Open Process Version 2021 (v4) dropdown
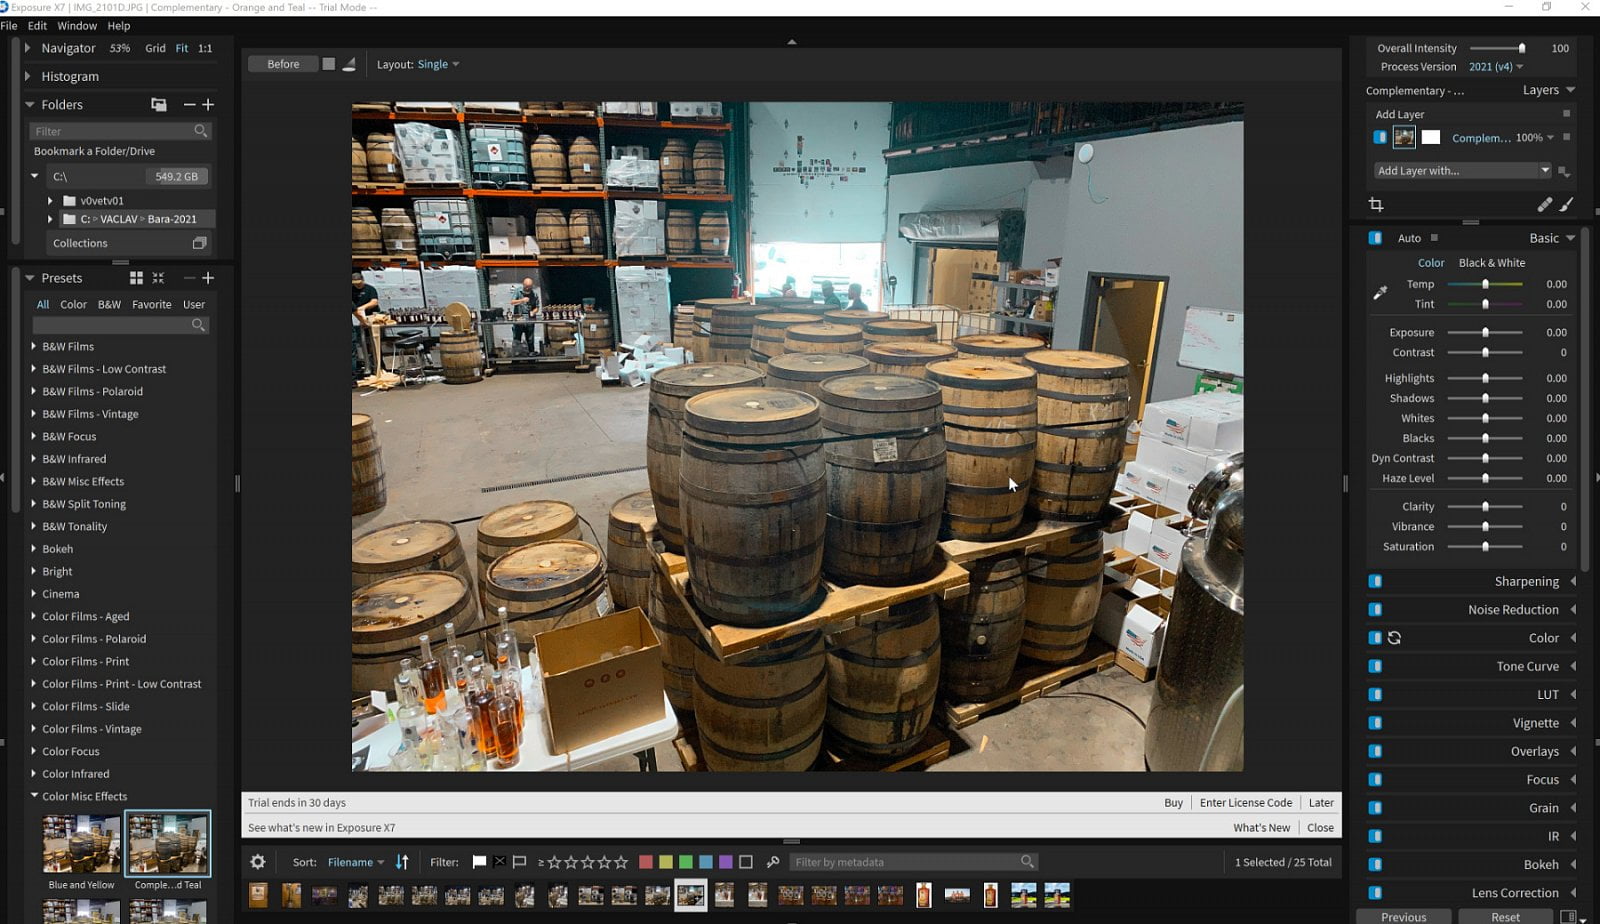The width and height of the screenshot is (1600, 924). (x=1496, y=67)
